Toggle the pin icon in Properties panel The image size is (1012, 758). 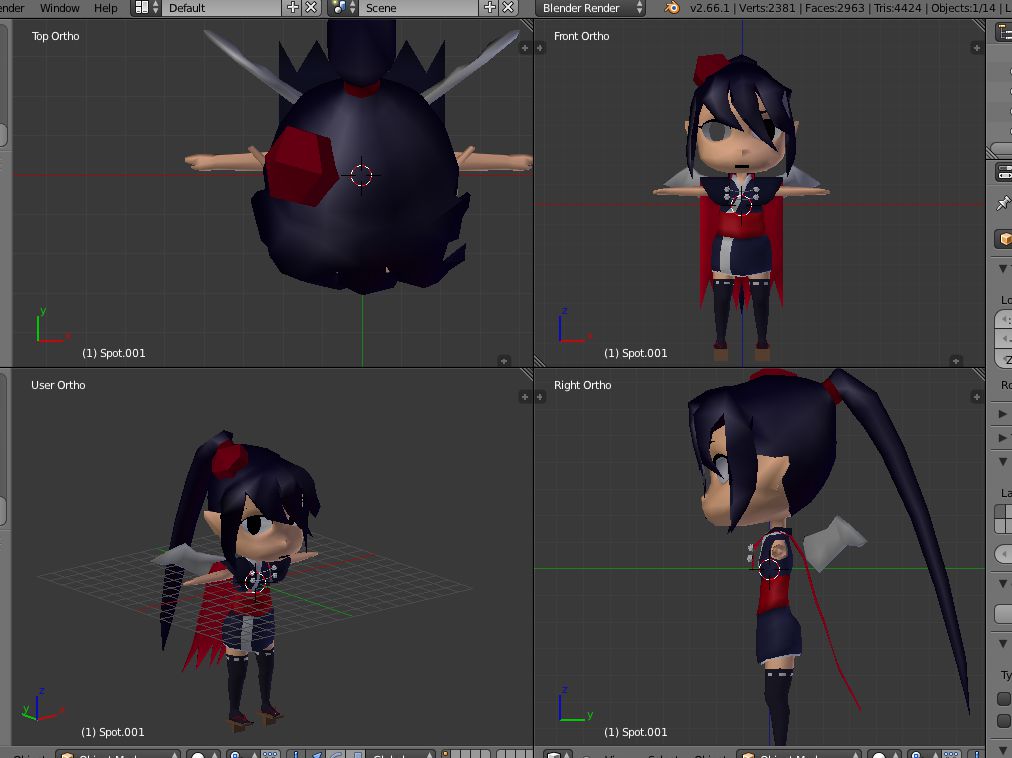point(1003,203)
